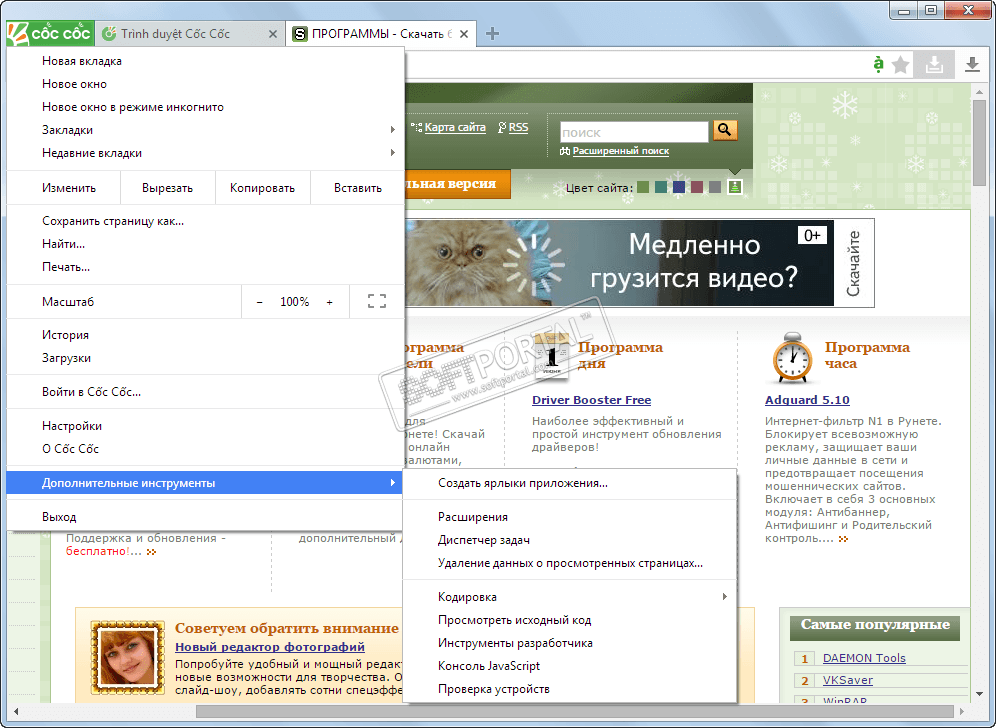Select Просмотреть исходный код
The image size is (996, 728).
coord(570,620)
